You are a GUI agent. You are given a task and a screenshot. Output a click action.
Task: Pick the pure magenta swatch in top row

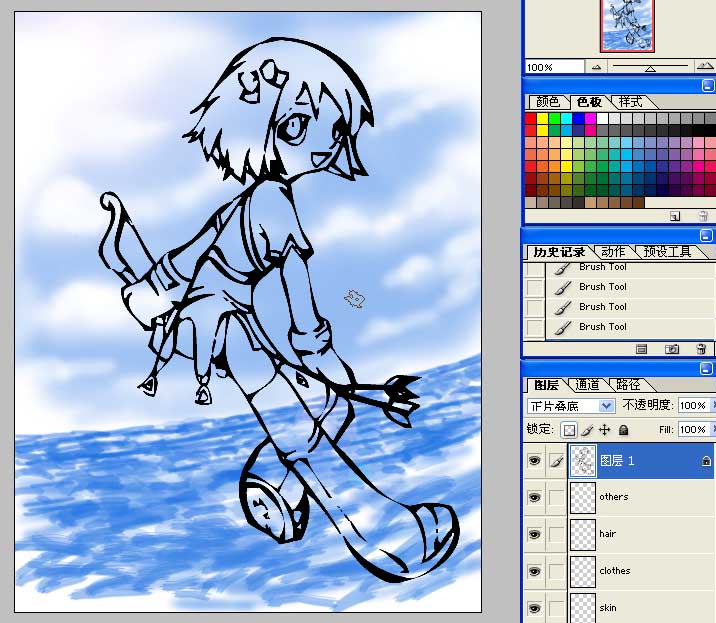(590, 119)
